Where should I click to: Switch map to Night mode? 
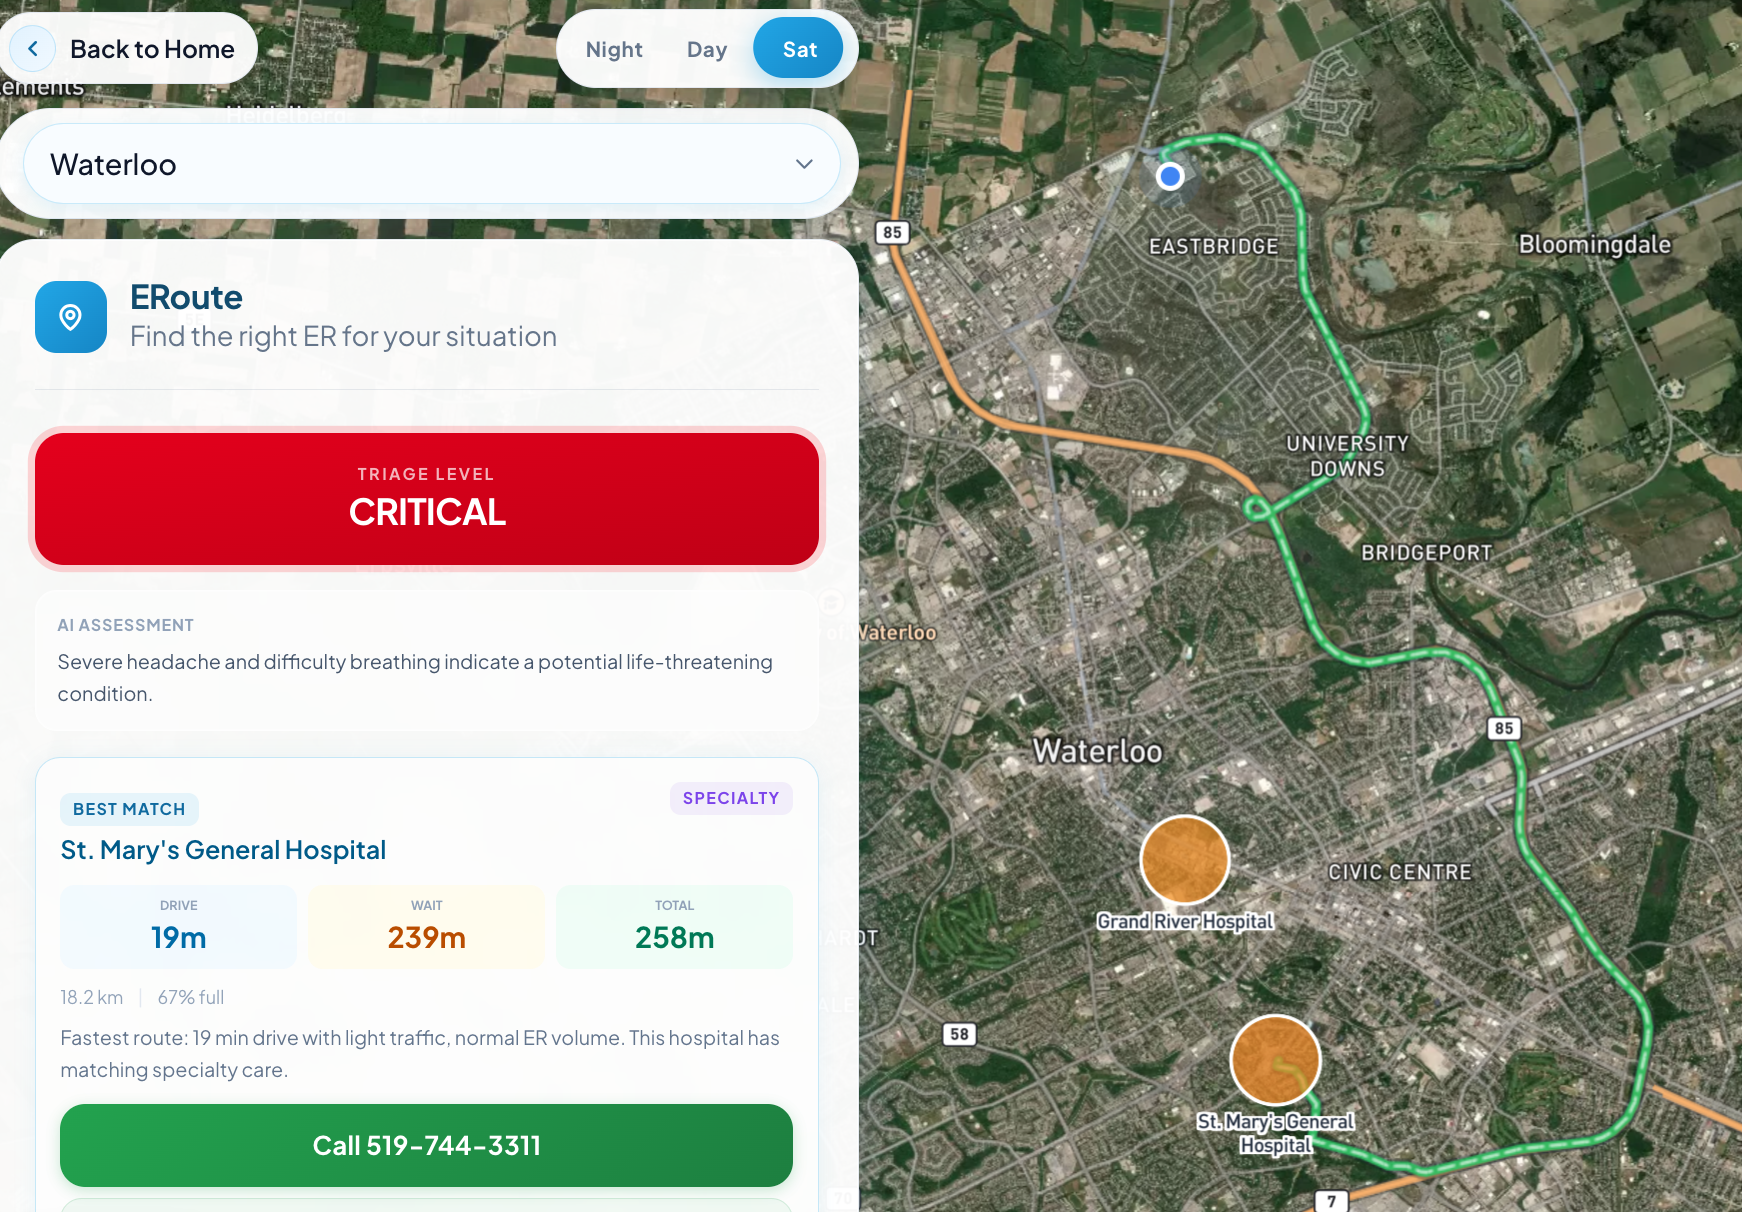pos(614,50)
